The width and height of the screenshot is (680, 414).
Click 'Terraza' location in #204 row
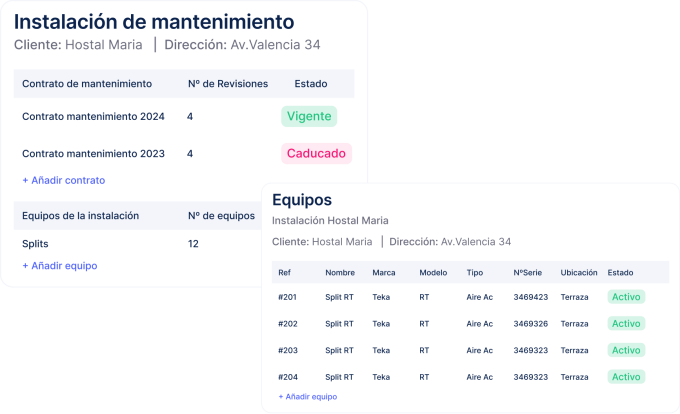click(x=575, y=377)
